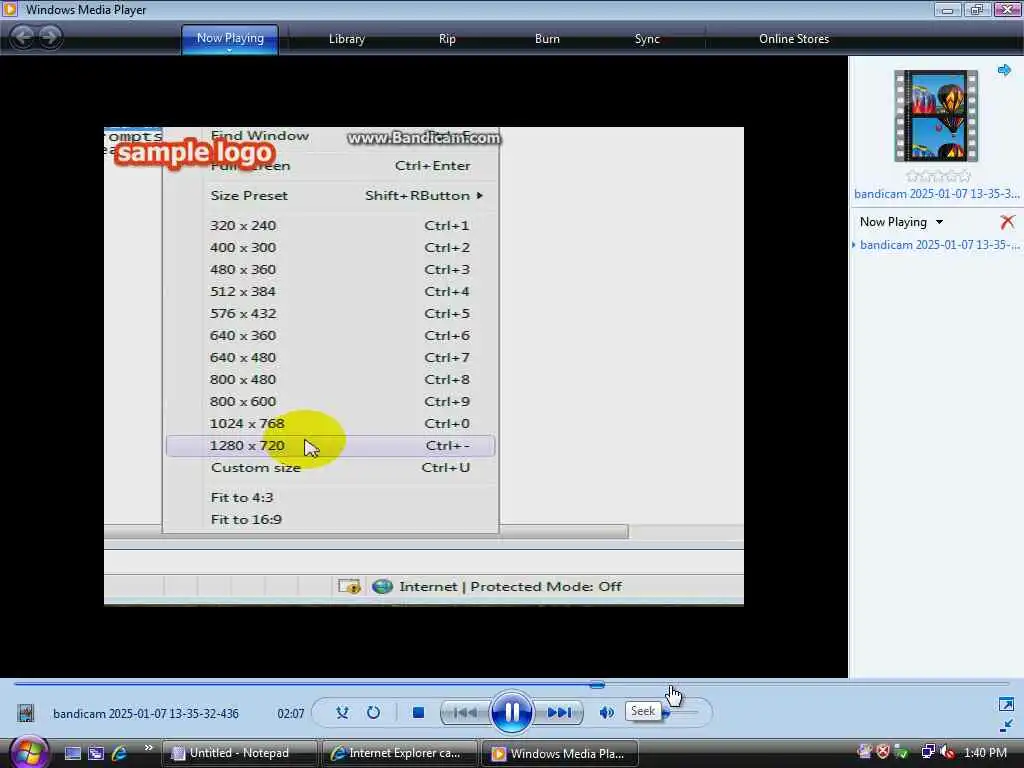This screenshot has height=768, width=1024.
Task: Go back with the Back arrow button
Action: tap(23, 37)
